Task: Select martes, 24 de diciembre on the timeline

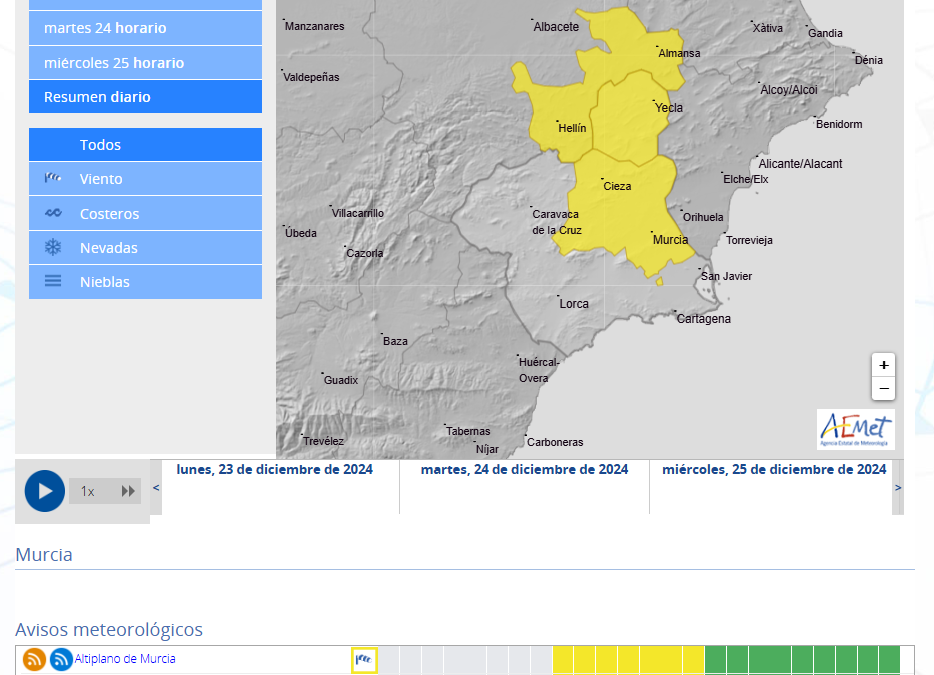Action: 524,470
